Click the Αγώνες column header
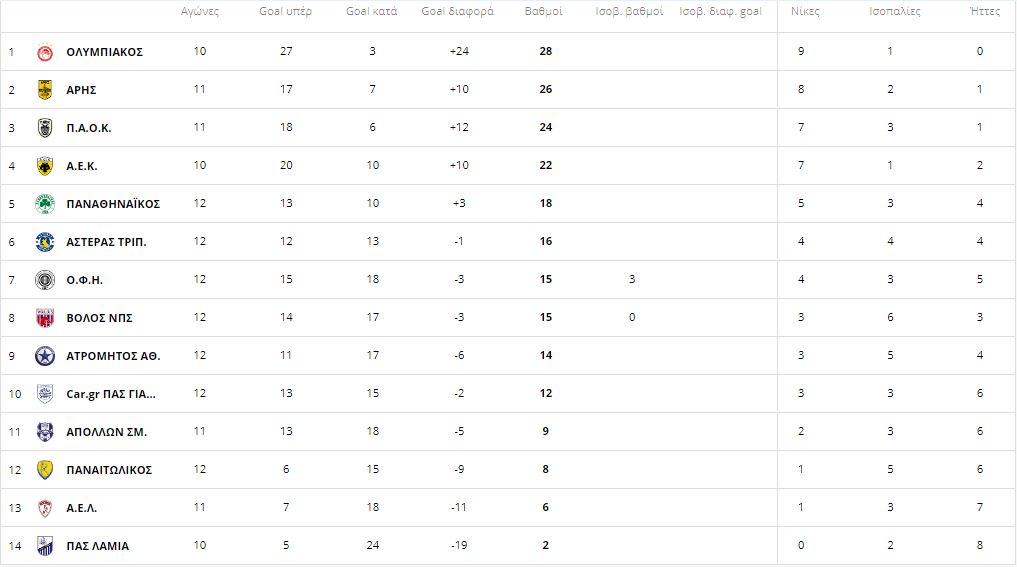This screenshot has height=567, width=1017. coord(200,11)
